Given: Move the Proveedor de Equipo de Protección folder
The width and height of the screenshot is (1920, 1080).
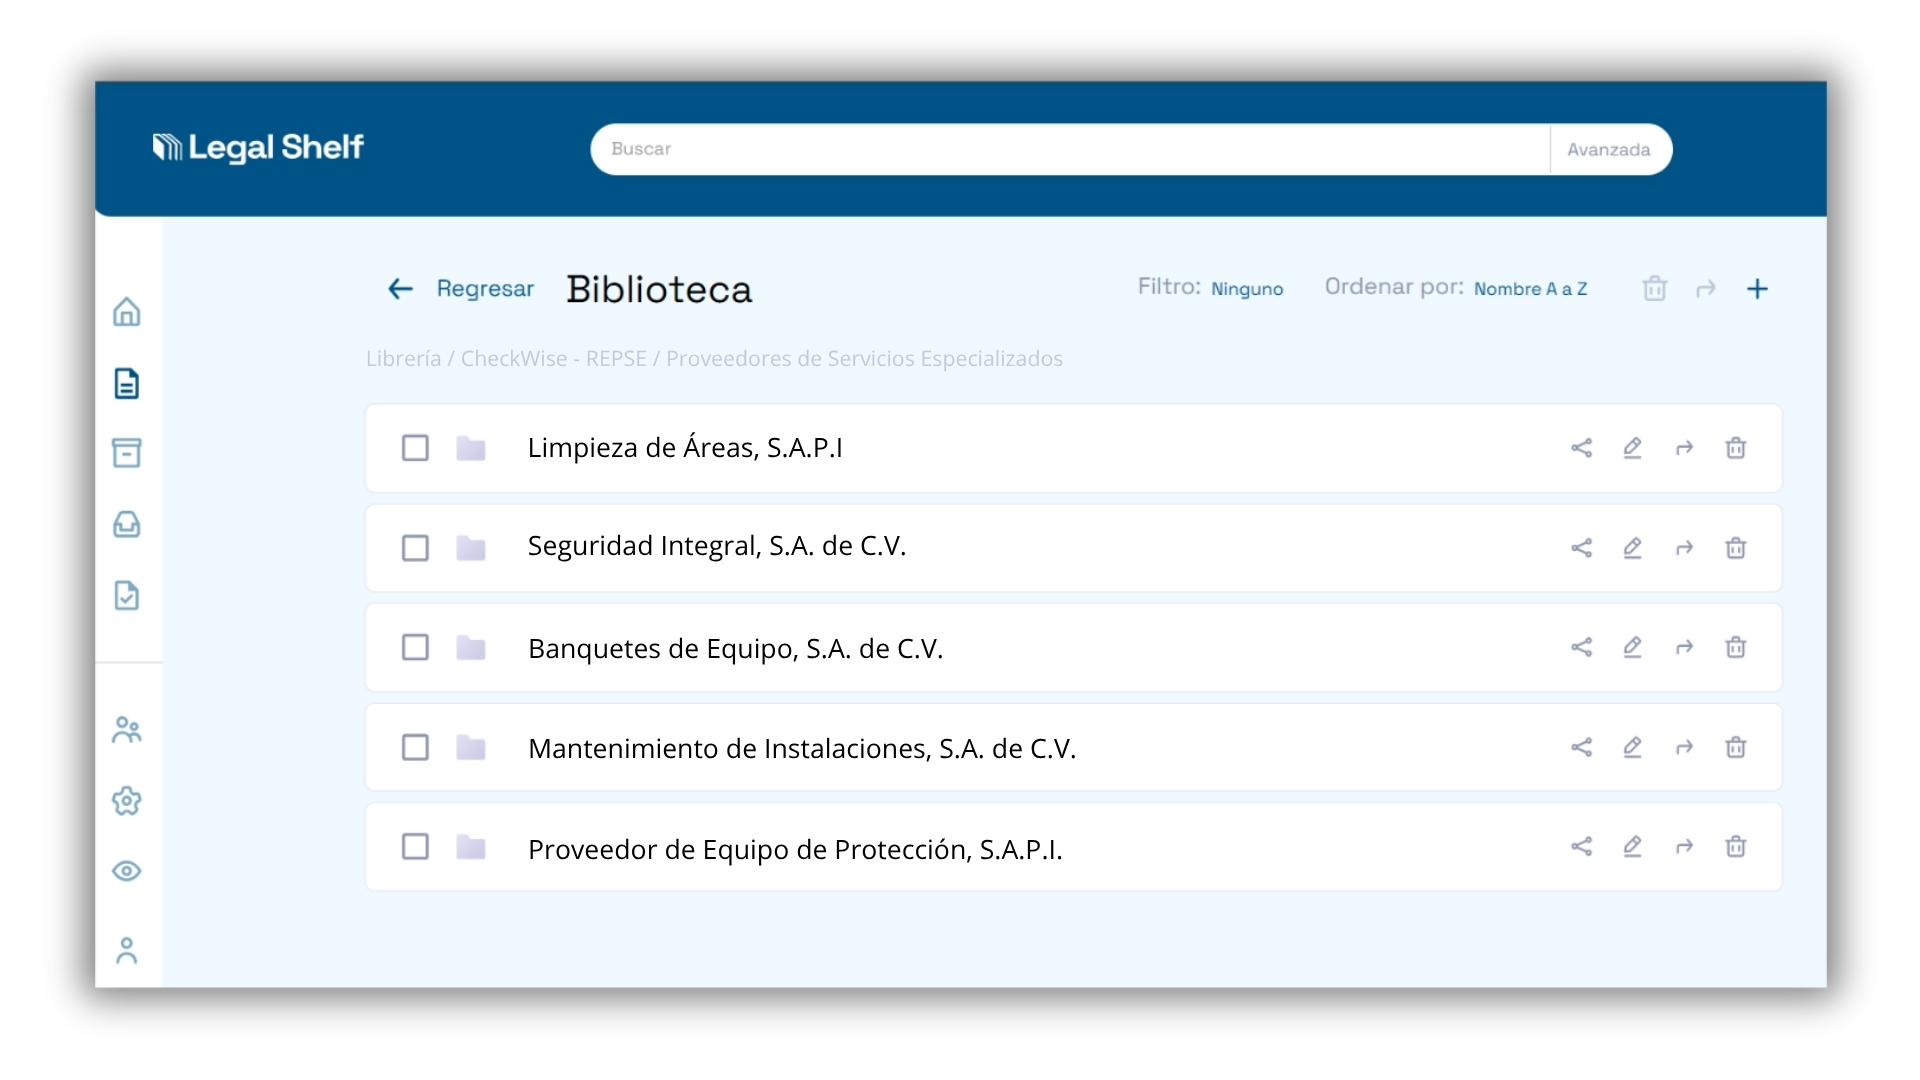Looking at the screenshot, I should [1685, 847].
